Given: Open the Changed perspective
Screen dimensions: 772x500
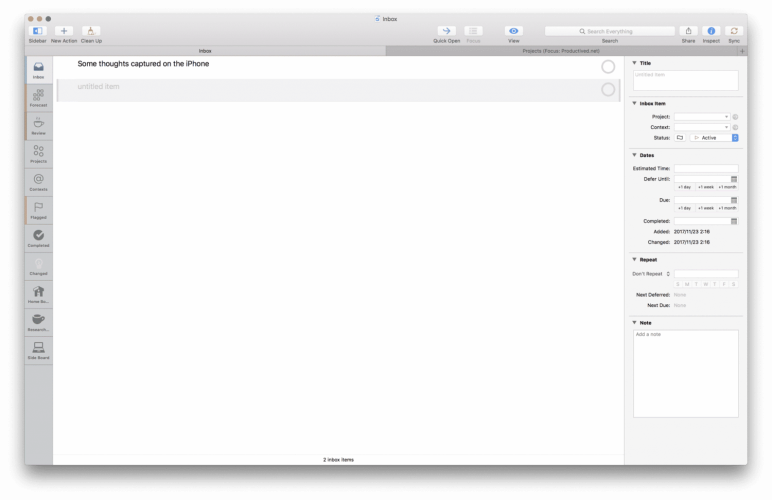Looking at the screenshot, I should [x=38, y=266].
